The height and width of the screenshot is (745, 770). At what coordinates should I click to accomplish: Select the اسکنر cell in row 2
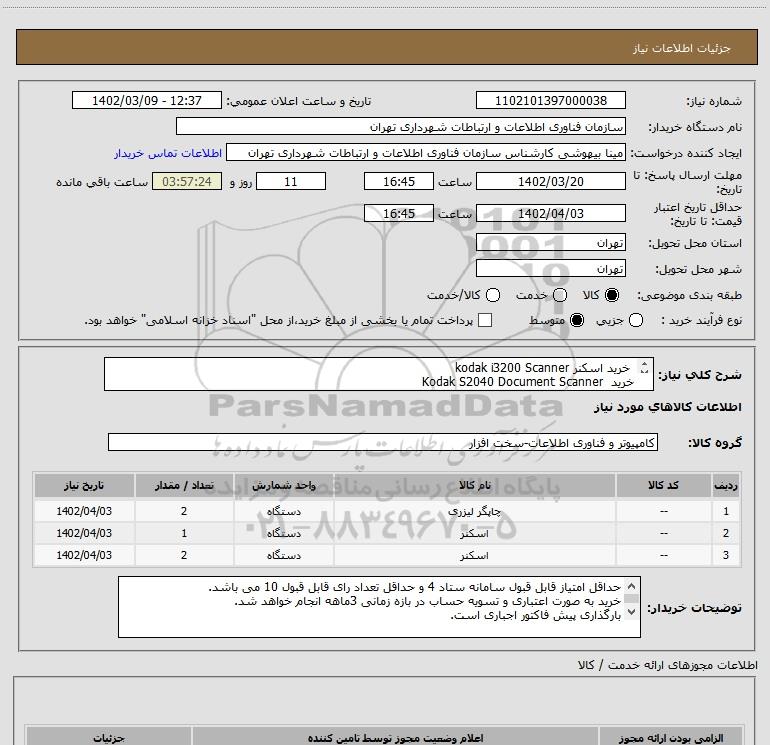pyautogui.click(x=474, y=533)
